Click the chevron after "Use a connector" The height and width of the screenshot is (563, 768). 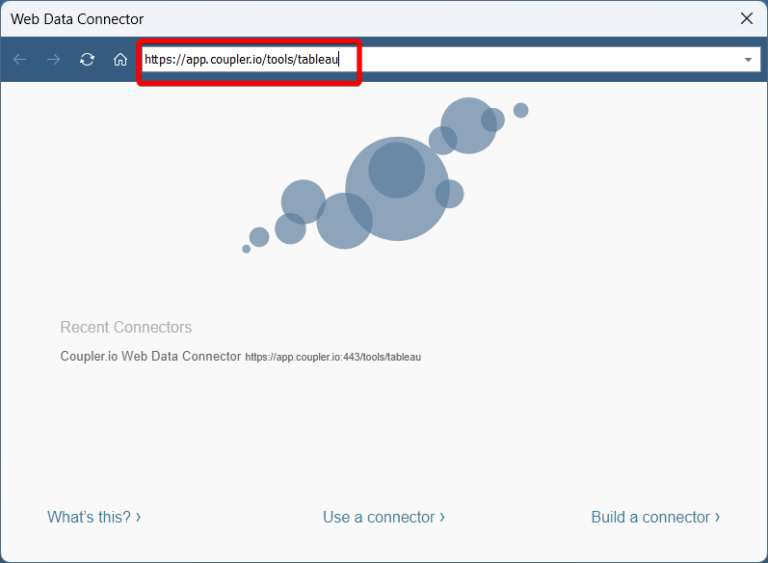(x=442, y=517)
